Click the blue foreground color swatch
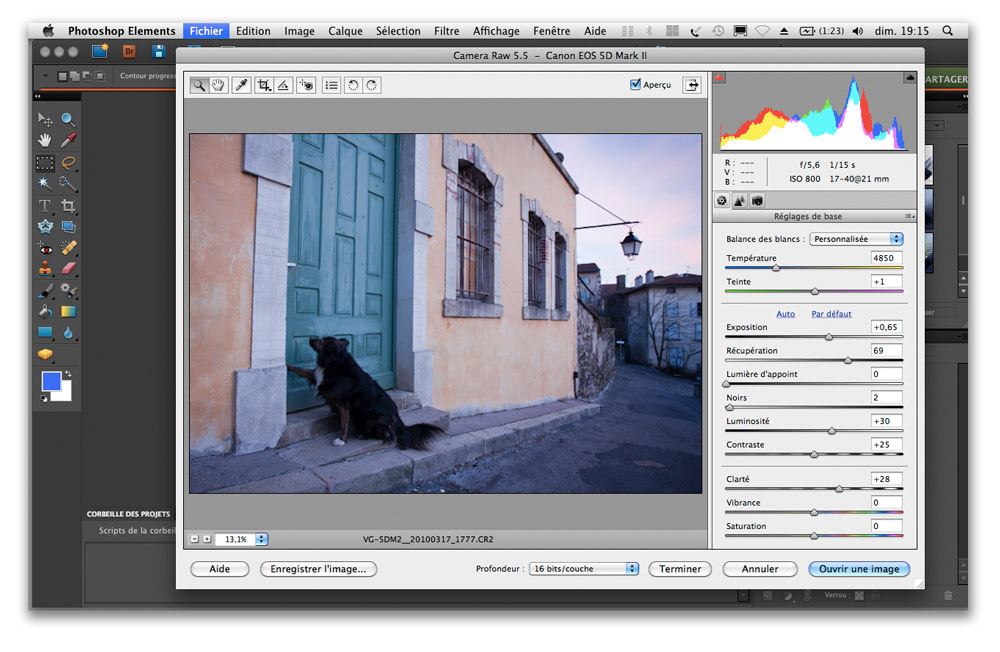1000x652 pixels. pyautogui.click(x=51, y=382)
